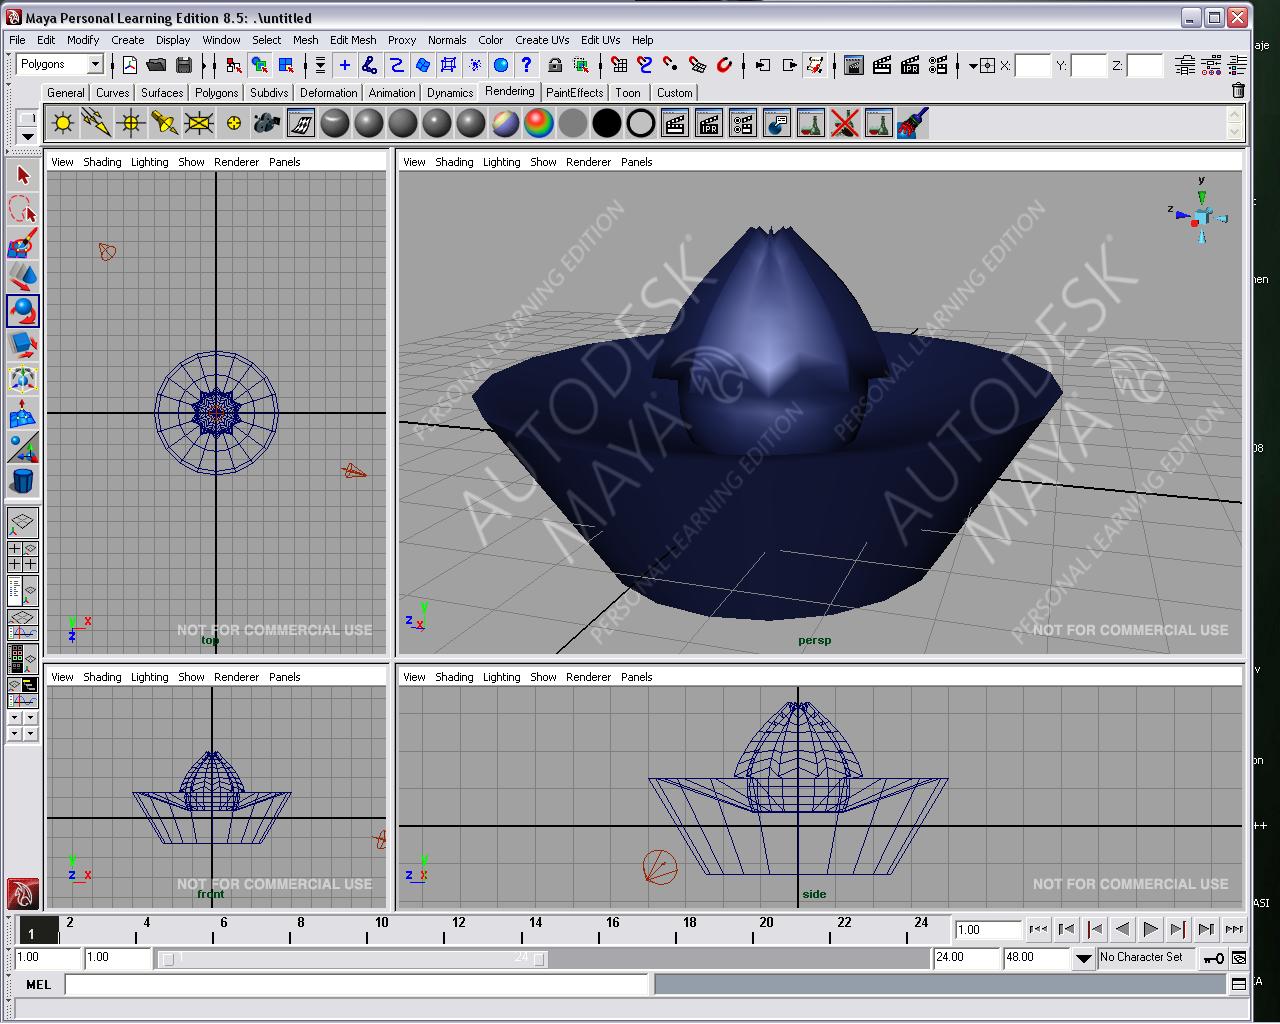This screenshot has width=1280, height=1024.
Task: Focus the MEL command line field
Action: click(358, 985)
